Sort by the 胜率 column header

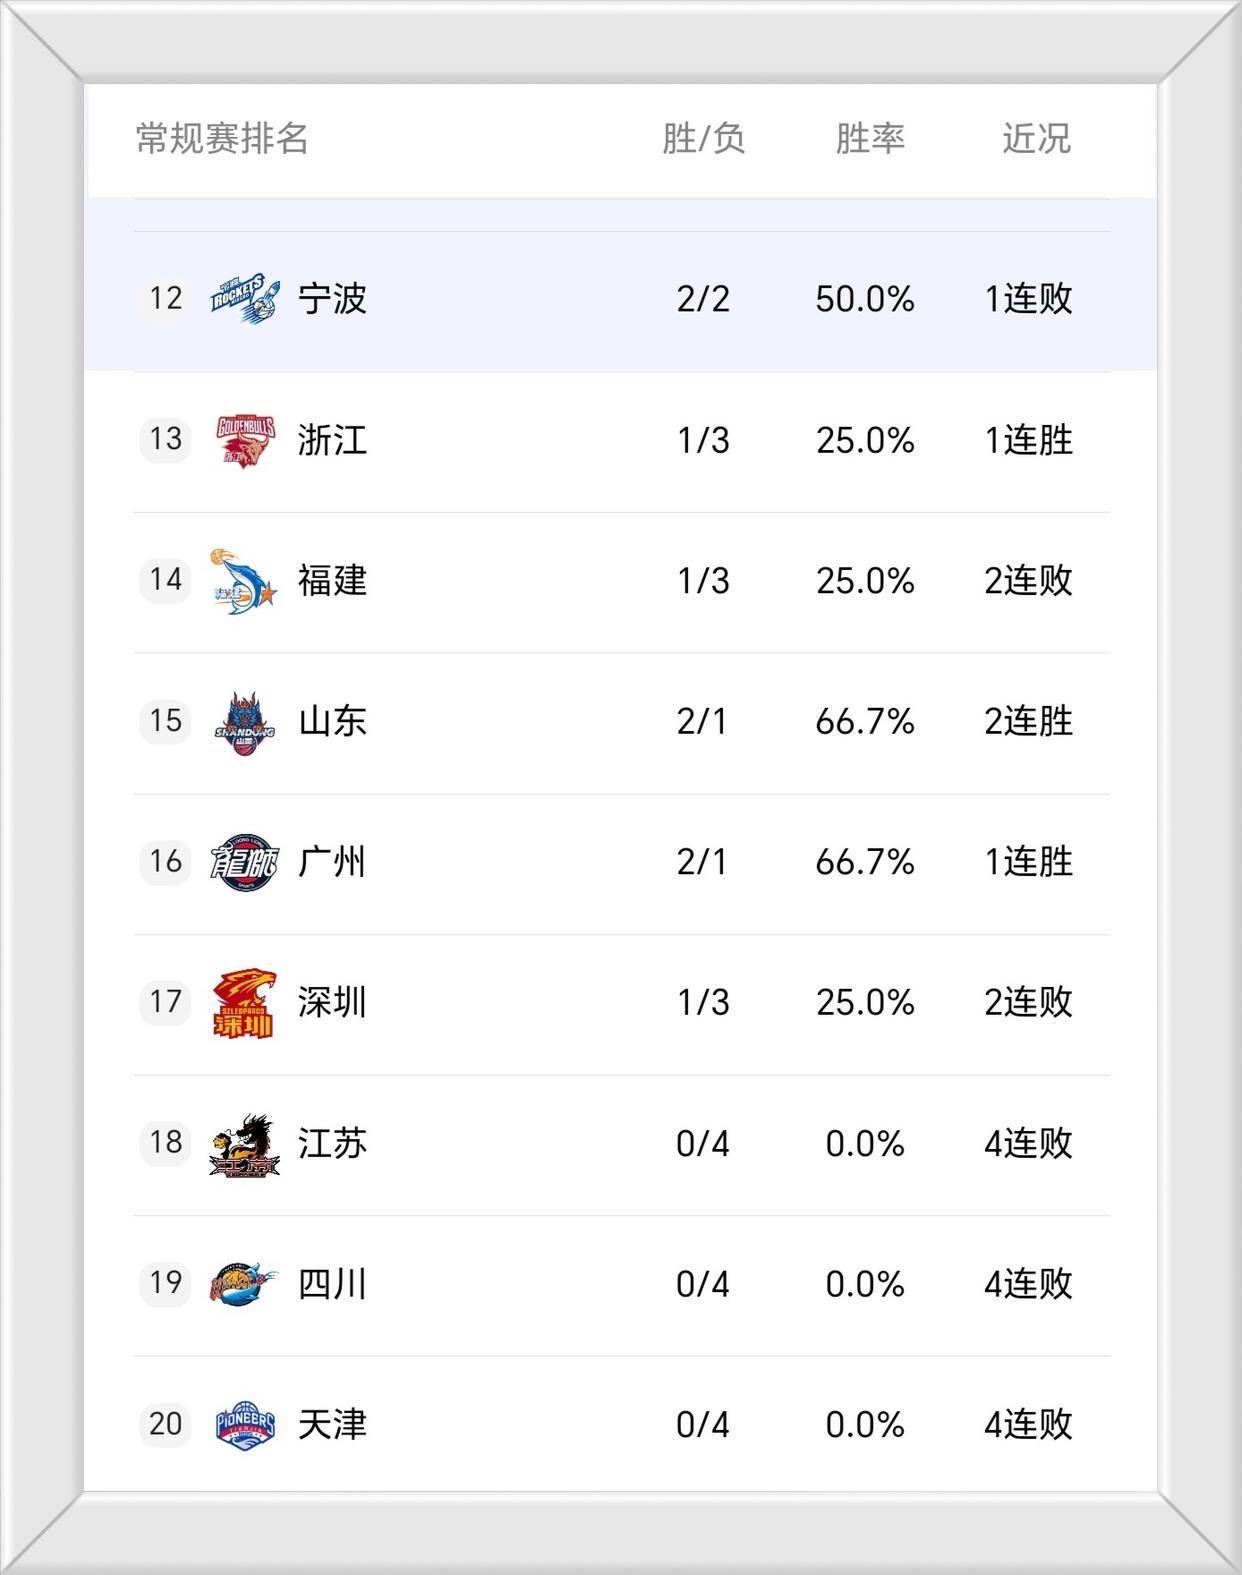tap(870, 138)
